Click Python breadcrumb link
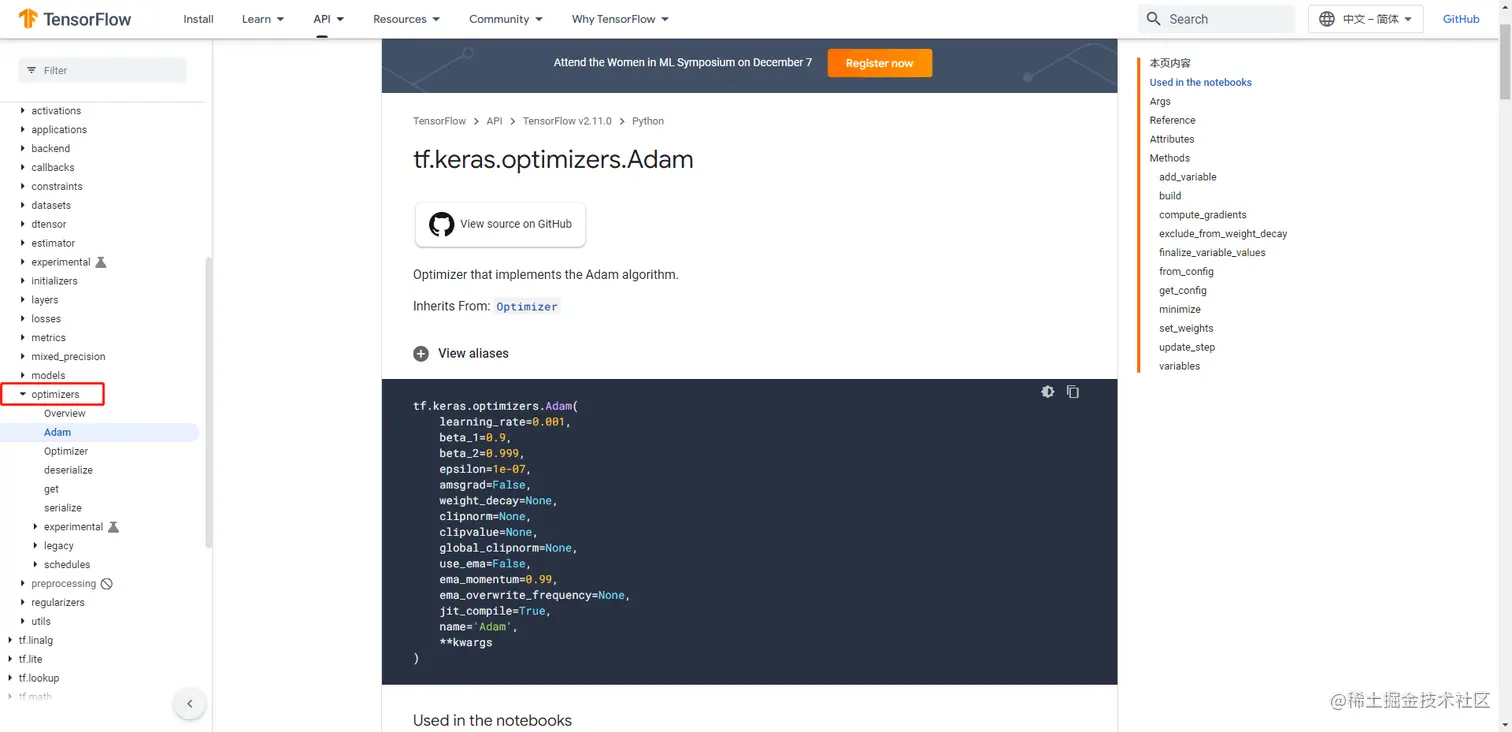 pos(648,121)
